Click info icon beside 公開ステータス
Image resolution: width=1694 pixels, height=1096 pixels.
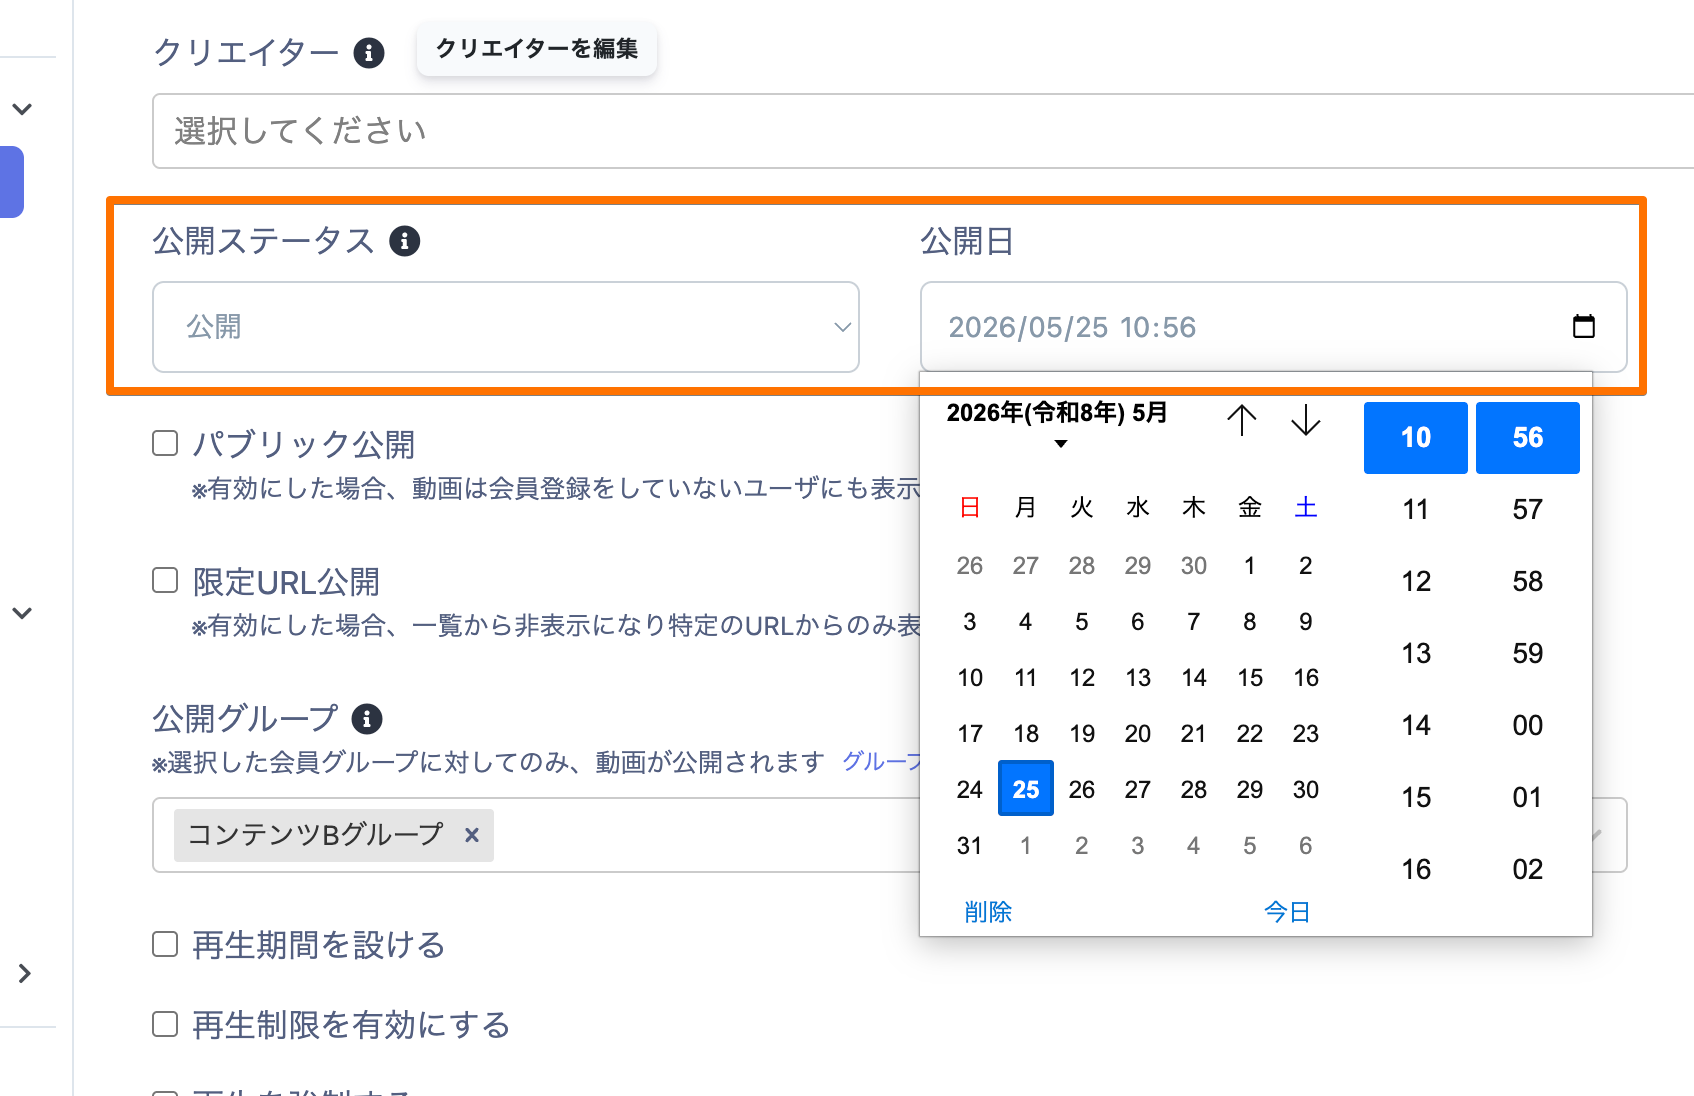(x=404, y=241)
